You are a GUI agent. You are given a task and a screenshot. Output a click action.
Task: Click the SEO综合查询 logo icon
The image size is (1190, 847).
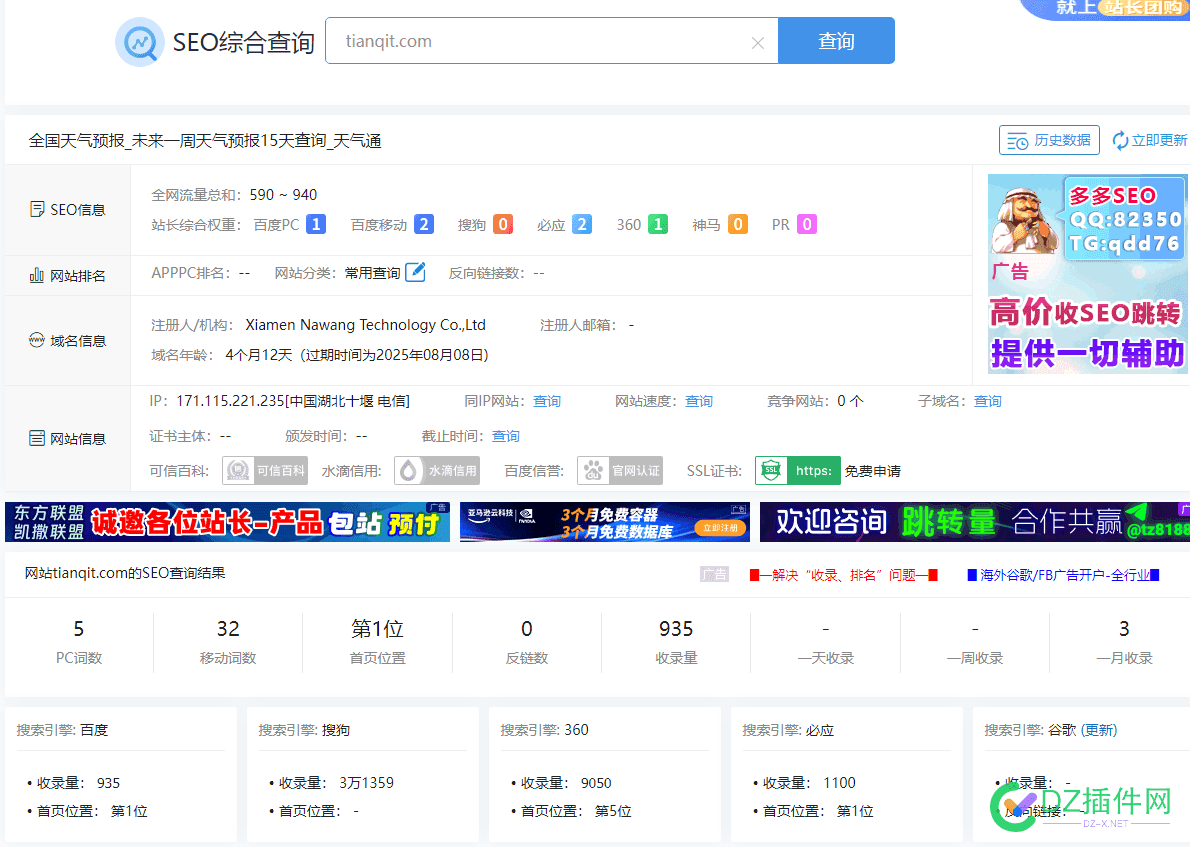tap(140, 40)
